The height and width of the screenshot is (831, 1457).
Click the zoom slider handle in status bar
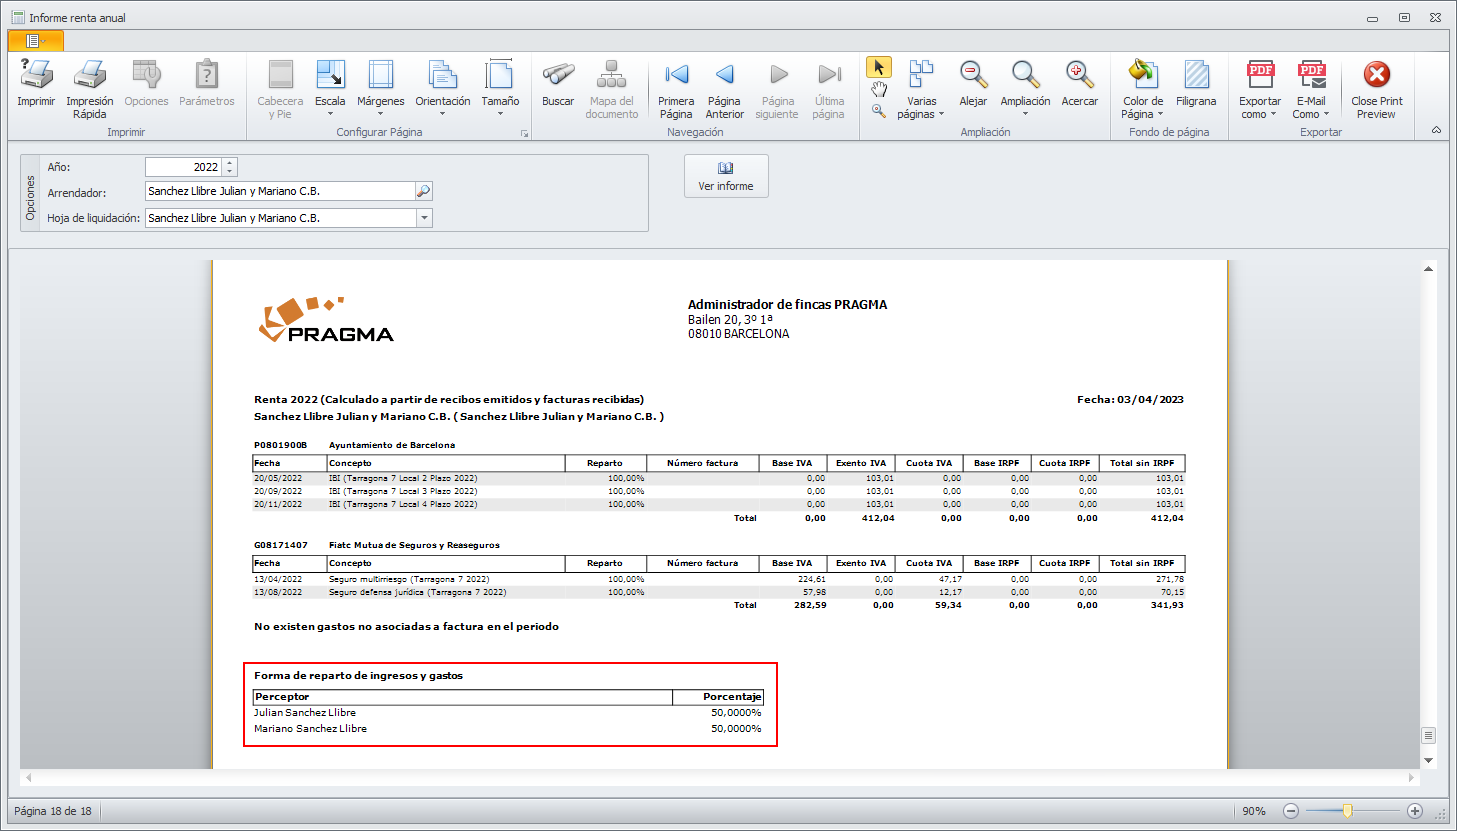tap(1348, 811)
